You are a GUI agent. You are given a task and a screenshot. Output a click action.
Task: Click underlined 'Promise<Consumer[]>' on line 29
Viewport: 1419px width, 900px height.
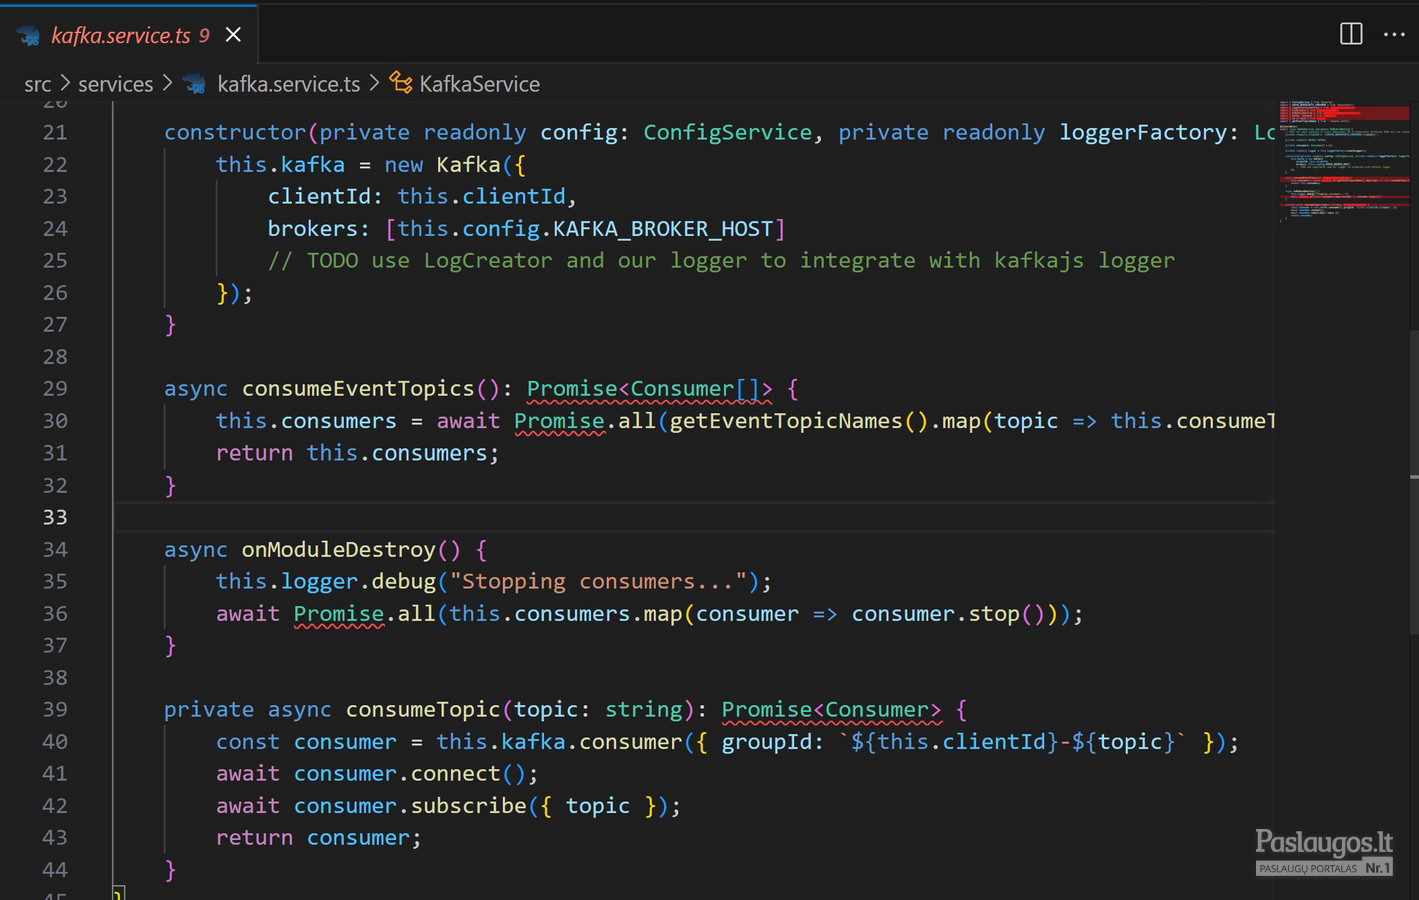coord(649,388)
